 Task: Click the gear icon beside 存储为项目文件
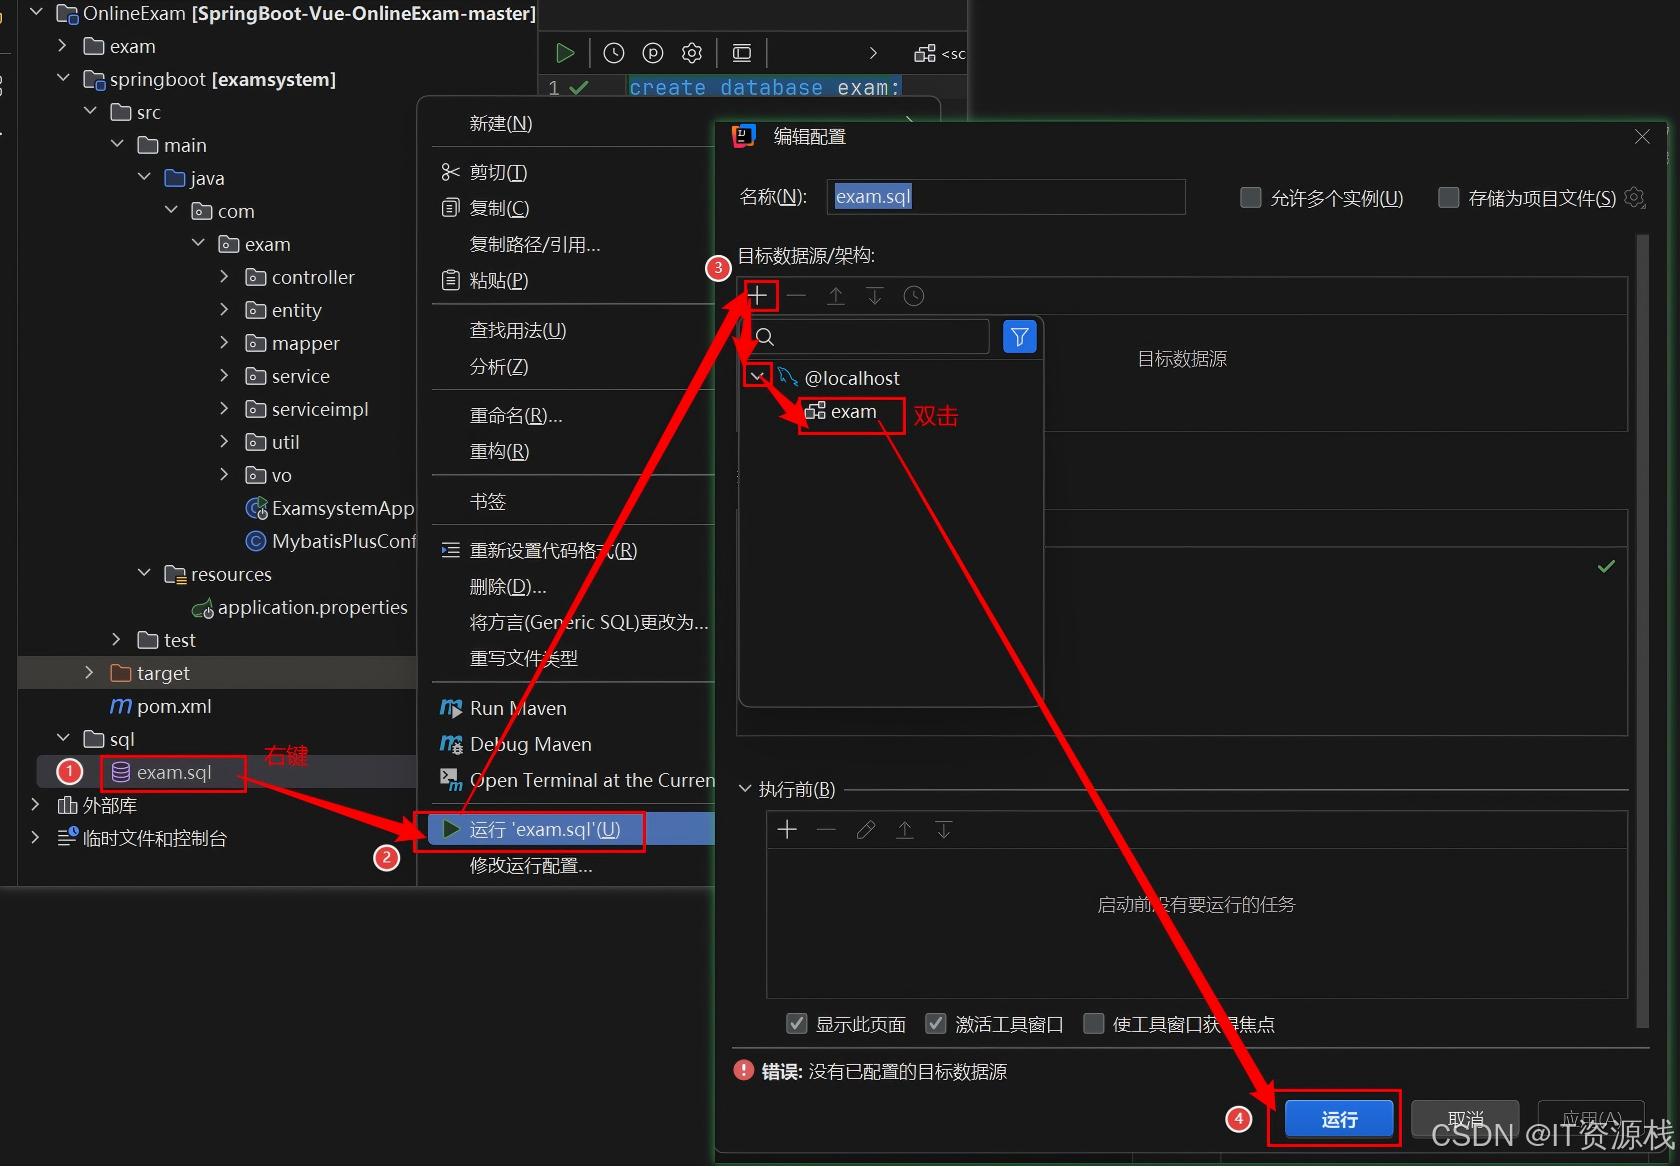[x=1635, y=197]
